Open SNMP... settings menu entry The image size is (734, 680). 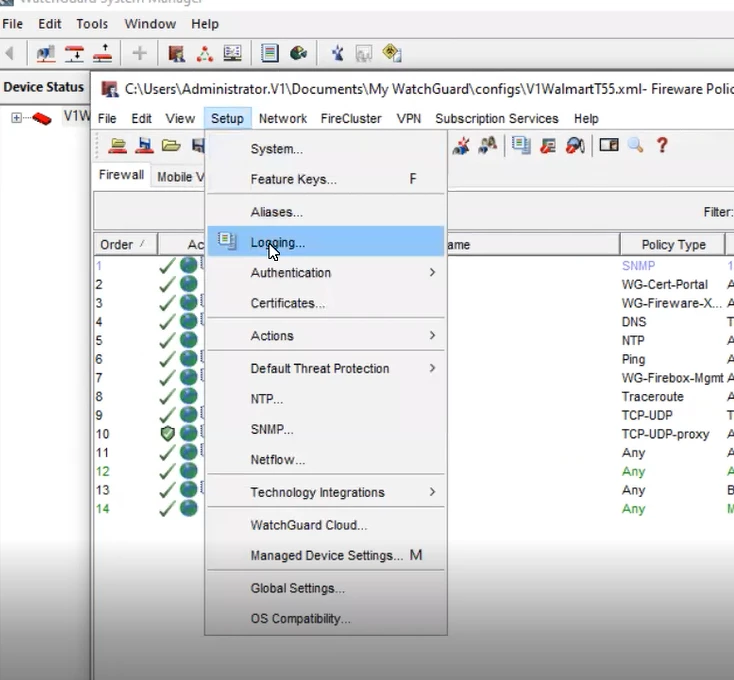[325, 430]
